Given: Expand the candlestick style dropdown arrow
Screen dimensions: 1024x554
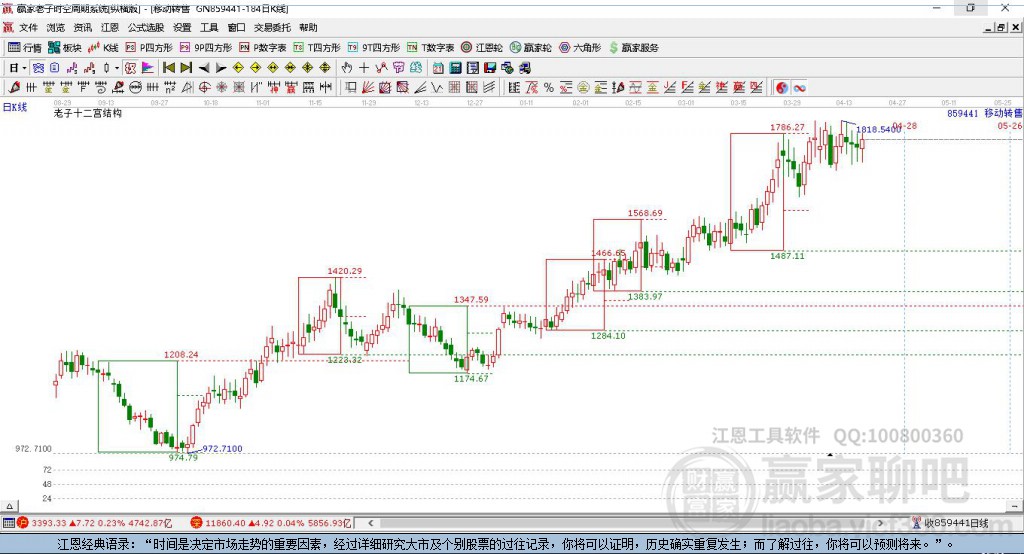Looking at the screenshot, I should coord(117,68).
